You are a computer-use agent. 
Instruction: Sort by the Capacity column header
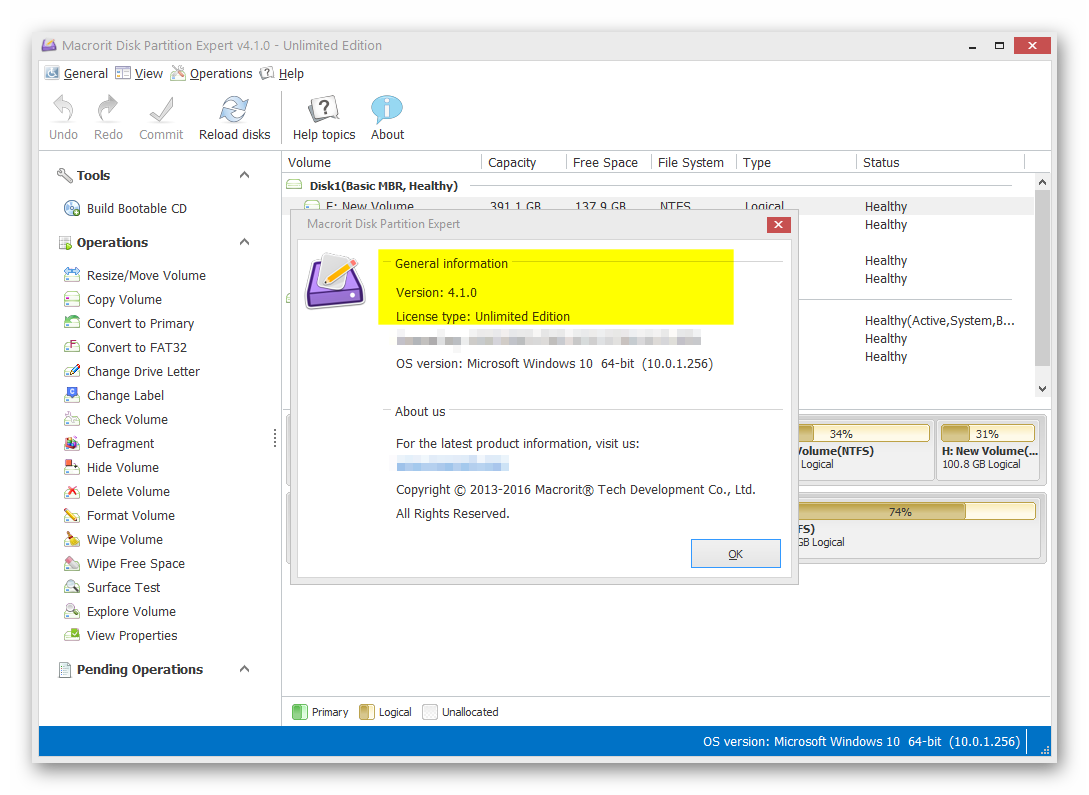tap(524, 162)
